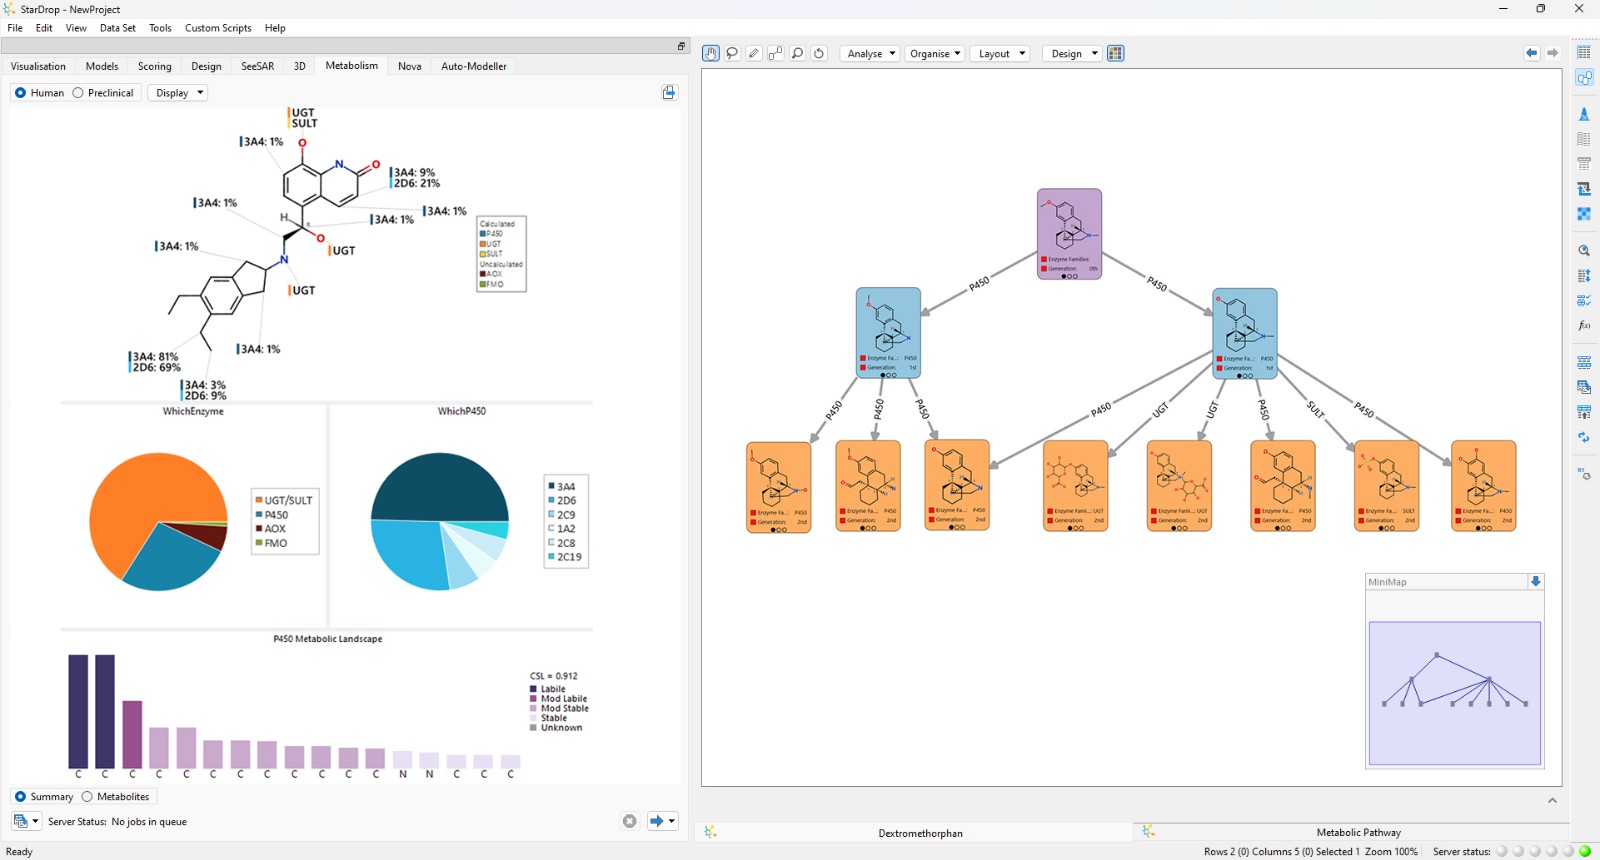
Task: Select the Human radio button
Action: pyautogui.click(x=40, y=92)
